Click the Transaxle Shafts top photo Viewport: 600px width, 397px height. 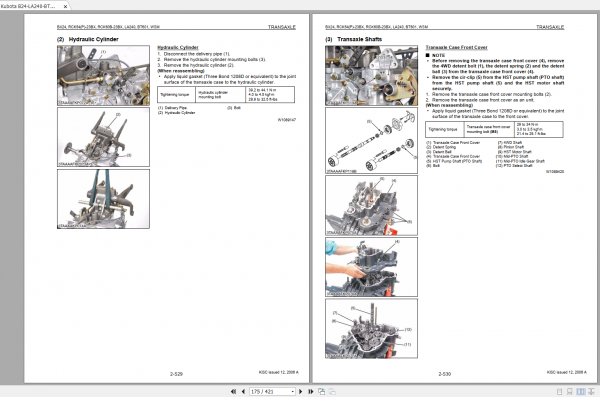pyautogui.click(x=371, y=75)
